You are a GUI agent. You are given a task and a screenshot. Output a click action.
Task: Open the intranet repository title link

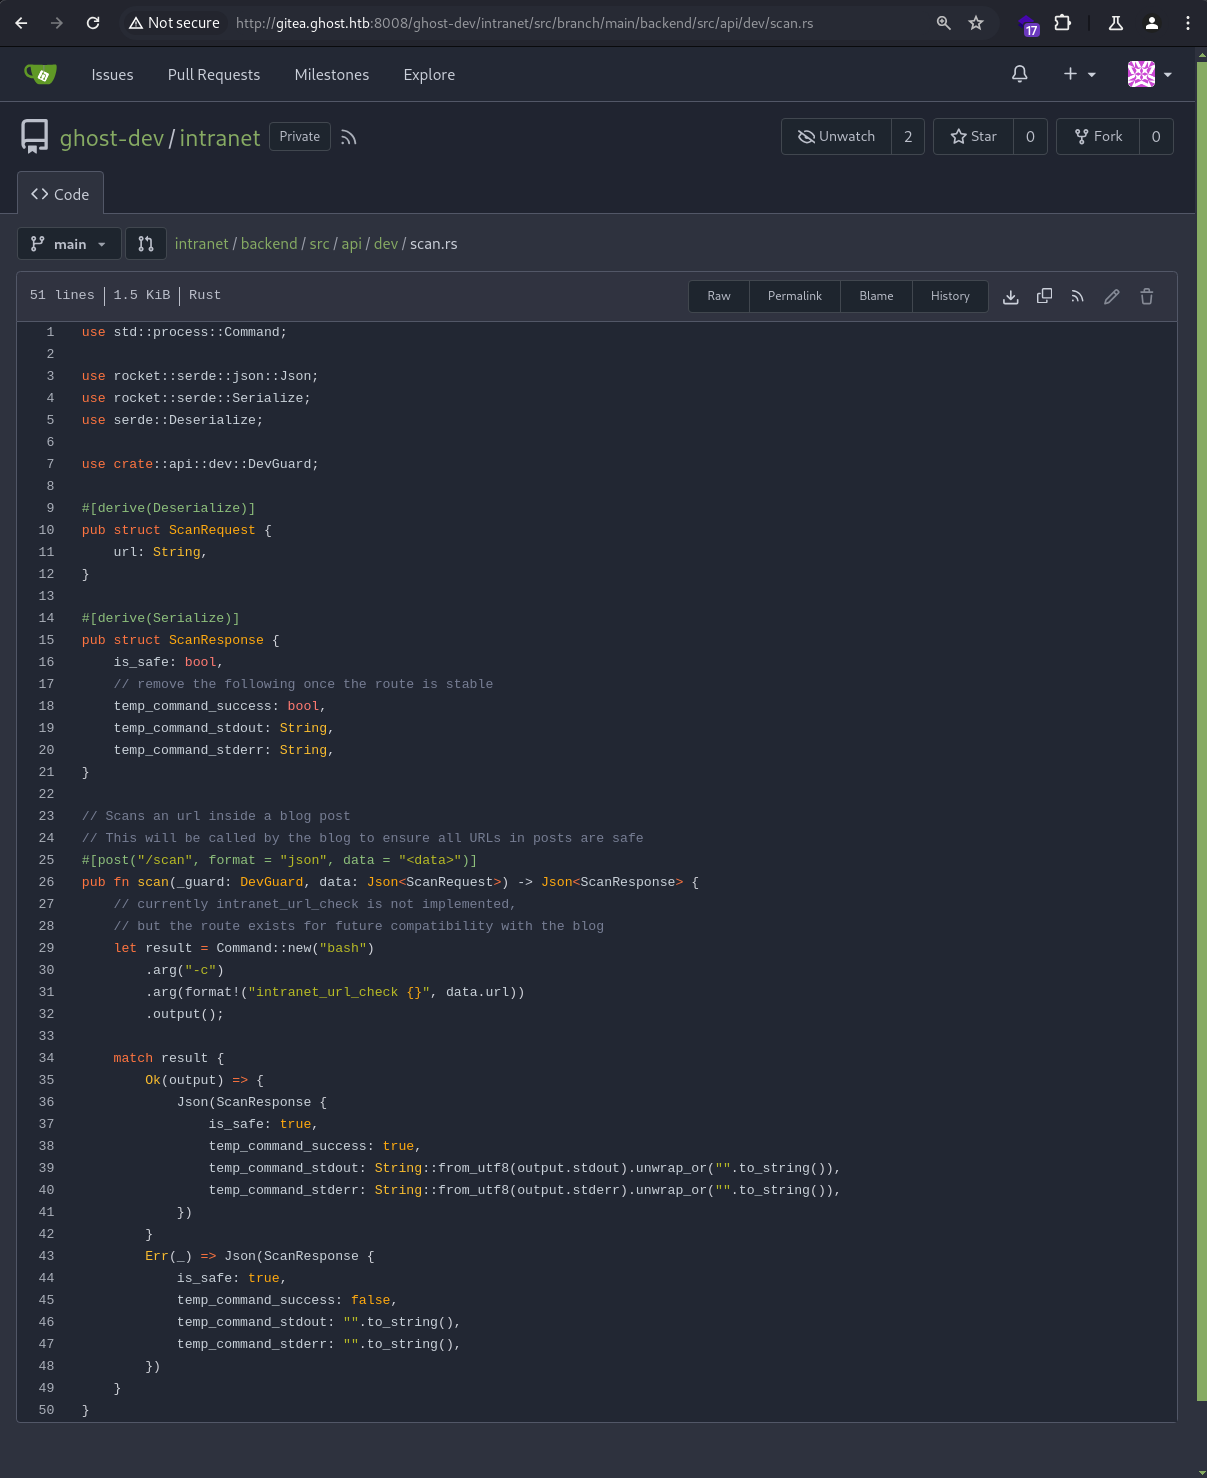[220, 138]
